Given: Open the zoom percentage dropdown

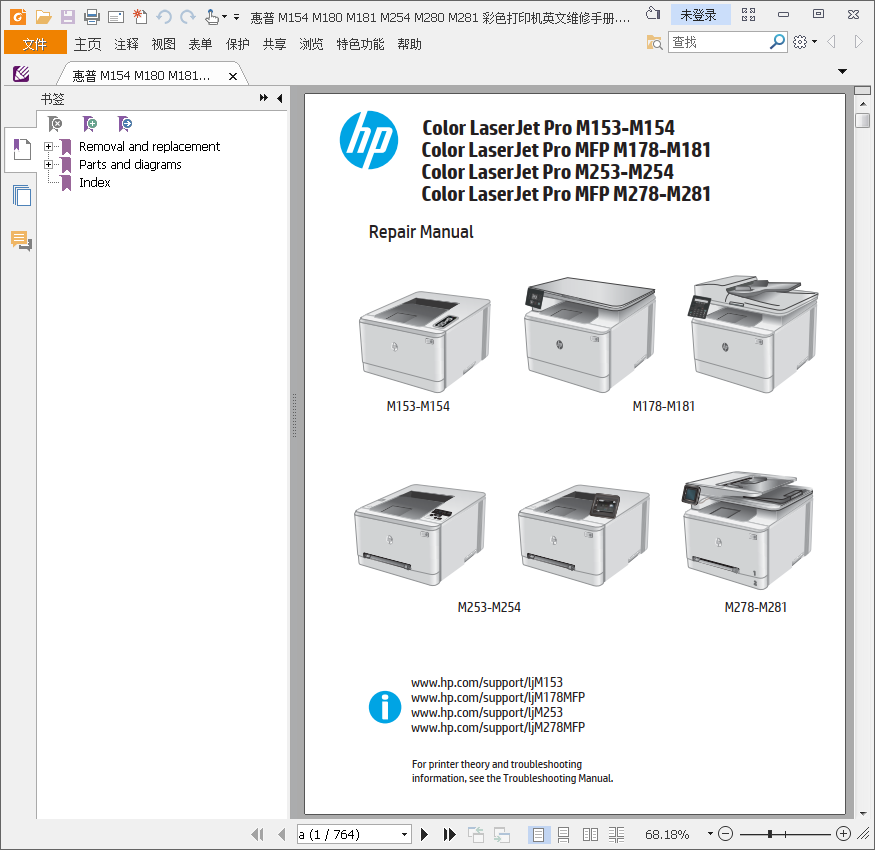Looking at the screenshot, I should click(710, 834).
